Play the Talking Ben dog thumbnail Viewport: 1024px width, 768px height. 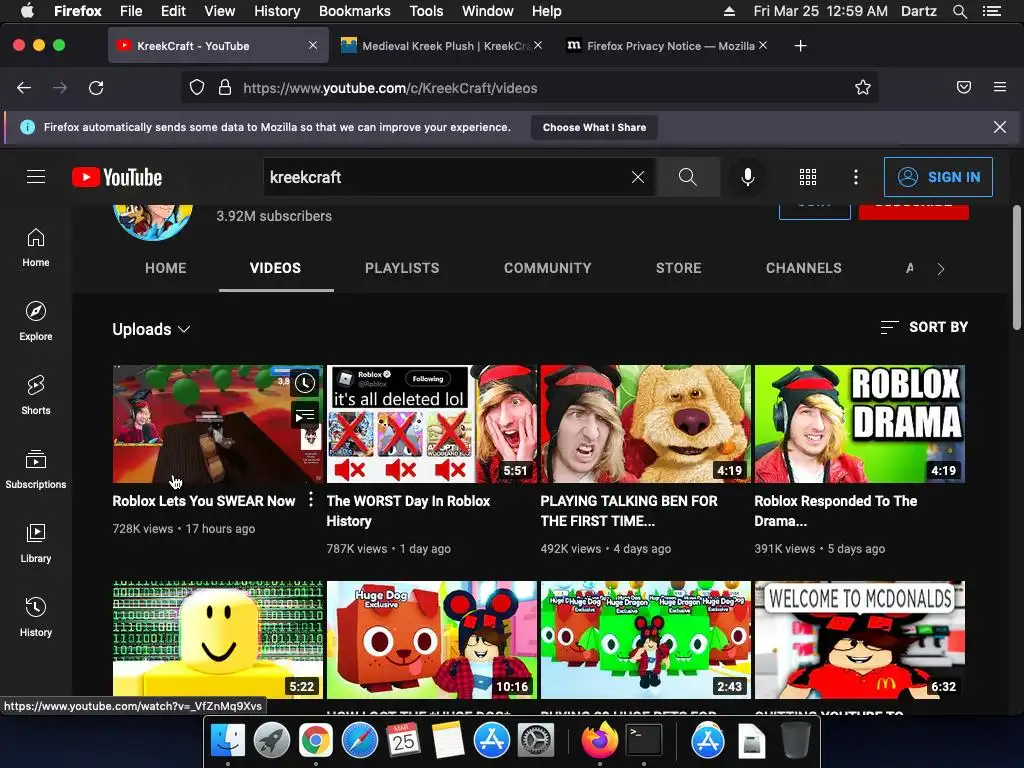(x=646, y=424)
